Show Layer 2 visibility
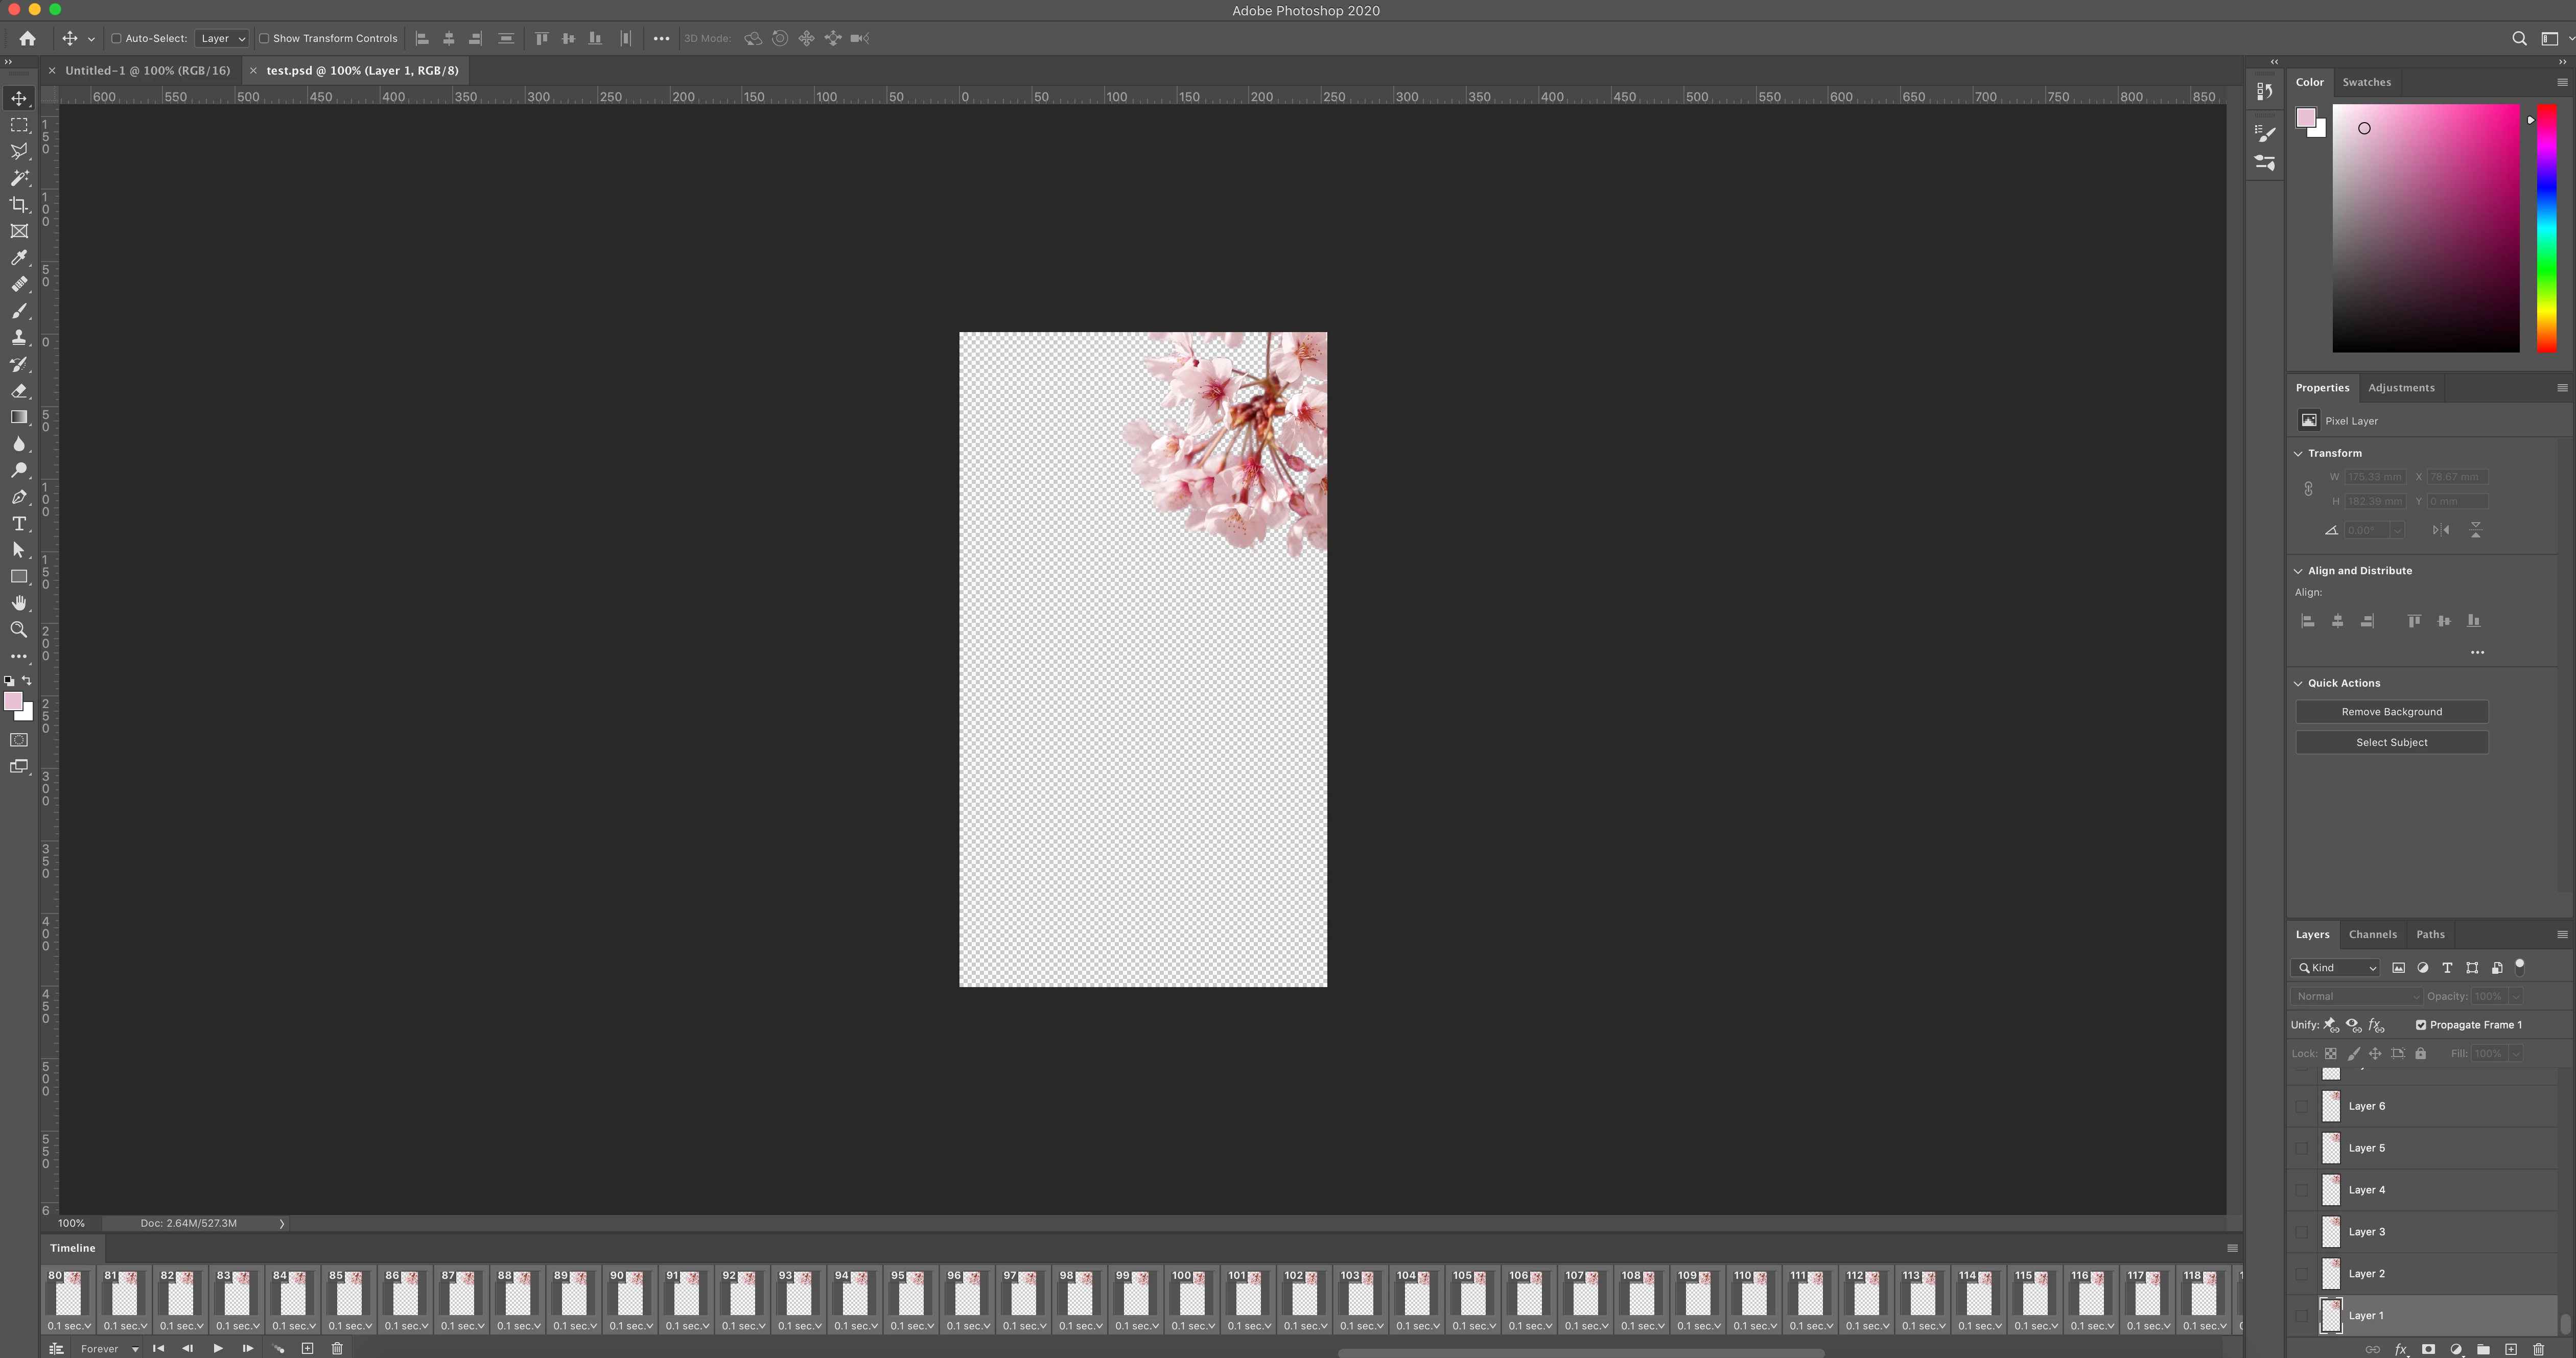2576x1358 pixels. (2302, 1274)
